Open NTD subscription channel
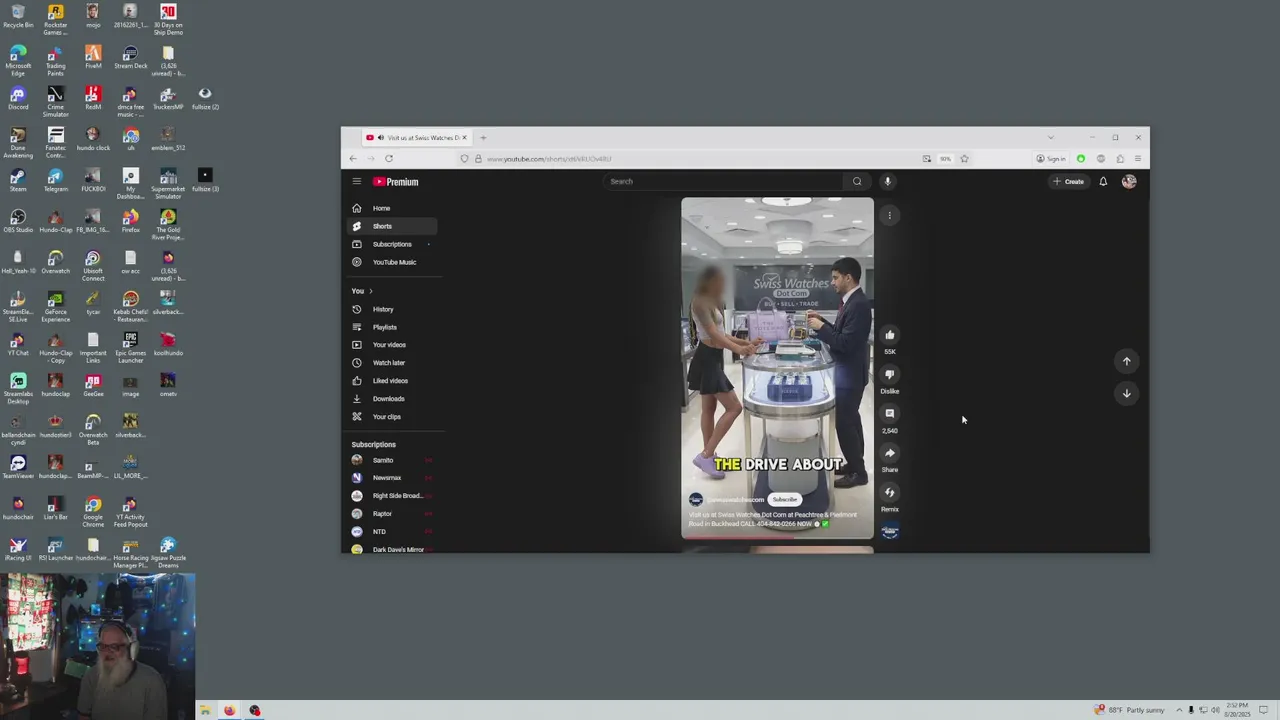 (x=392, y=532)
